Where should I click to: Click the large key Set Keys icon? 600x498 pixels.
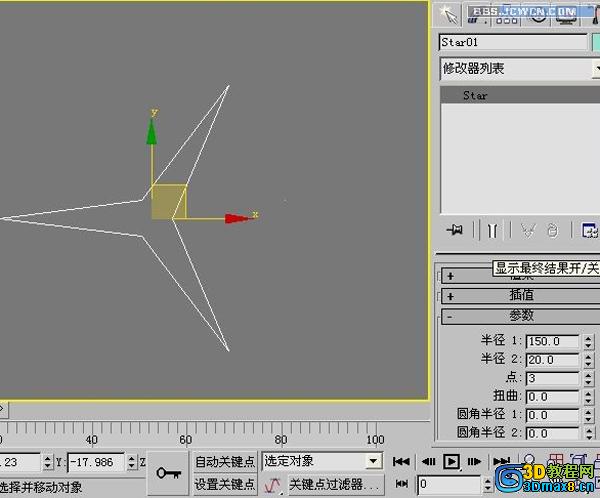pyautogui.click(x=168, y=473)
